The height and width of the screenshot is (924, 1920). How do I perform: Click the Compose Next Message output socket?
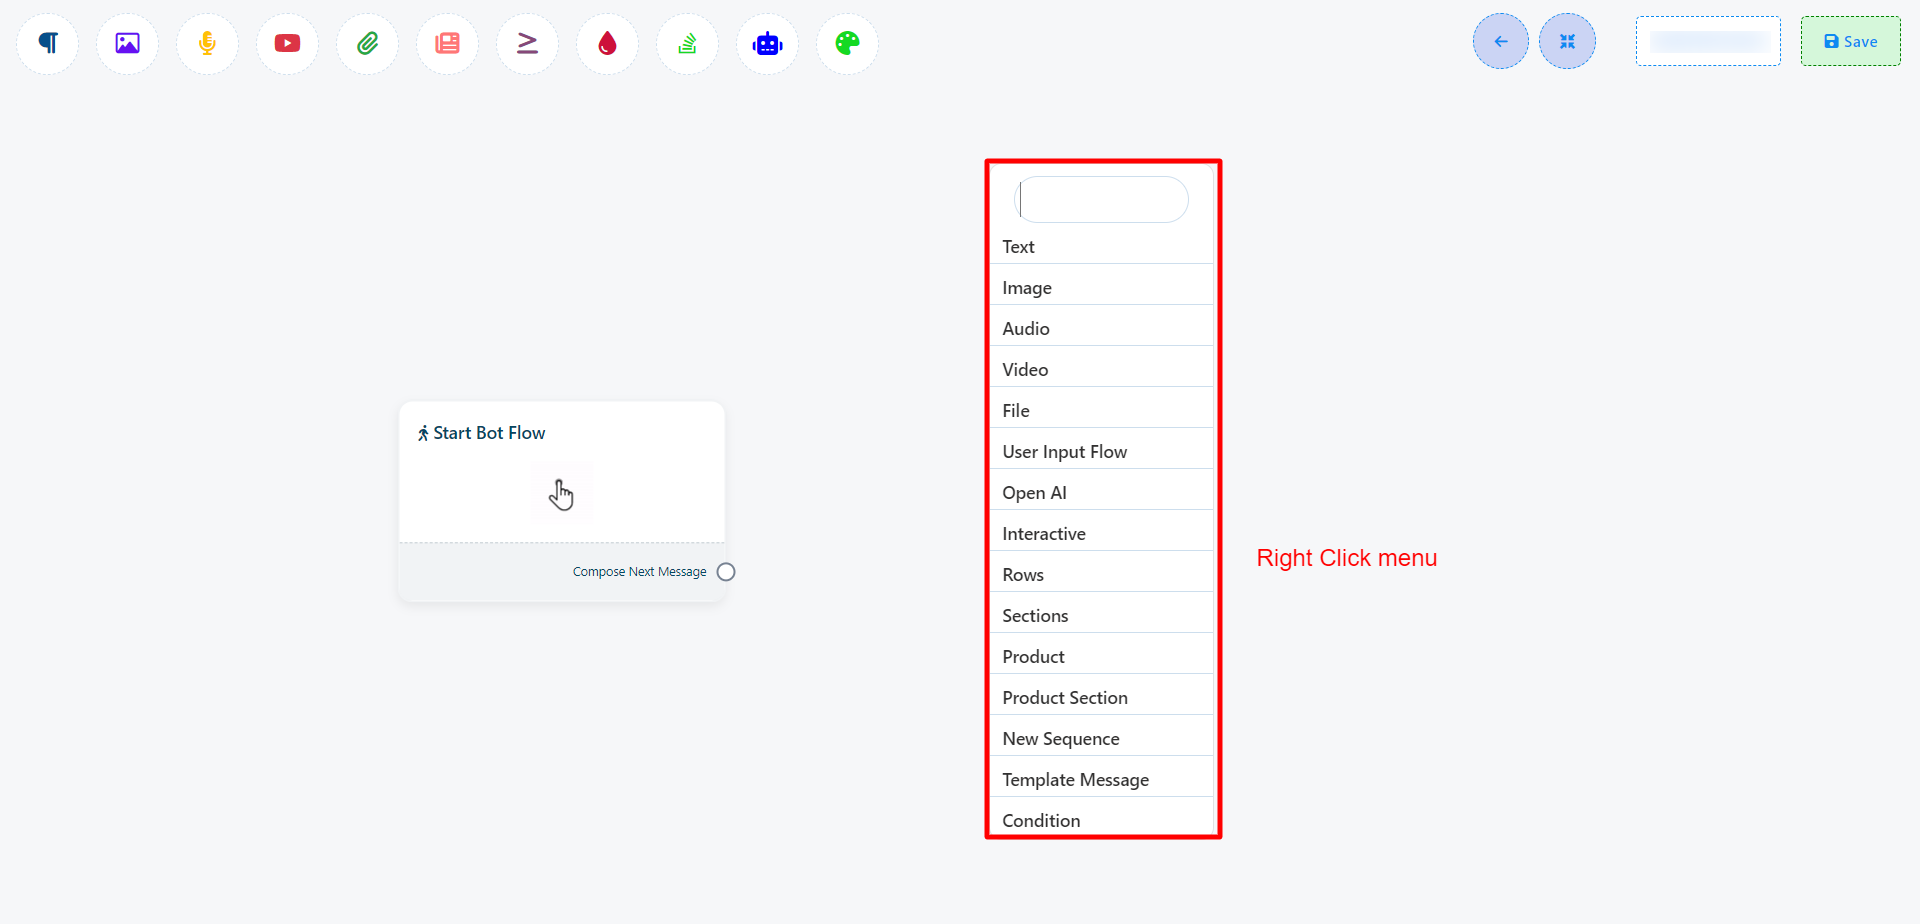(726, 572)
